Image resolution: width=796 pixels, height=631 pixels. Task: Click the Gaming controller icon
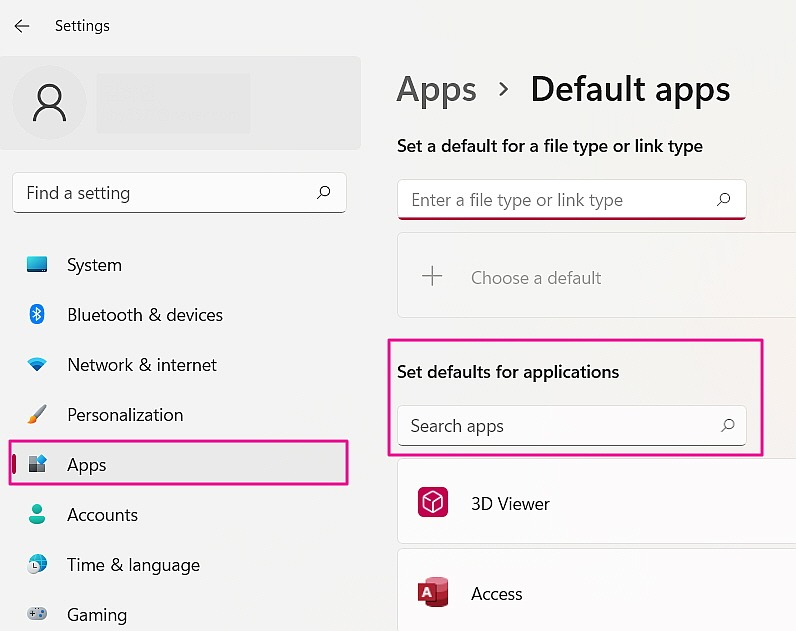[37, 614]
